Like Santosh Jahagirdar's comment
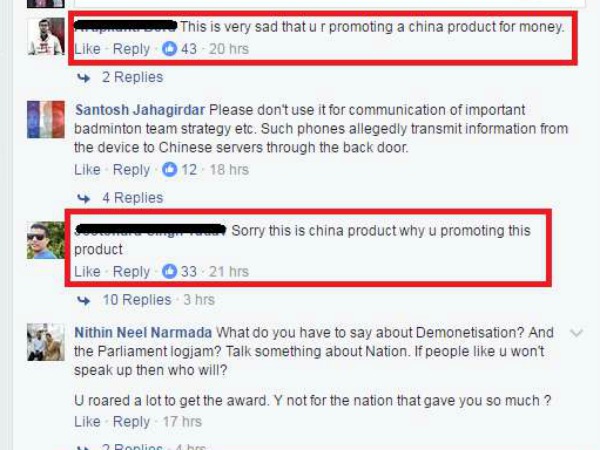600x450 pixels. (x=87, y=170)
